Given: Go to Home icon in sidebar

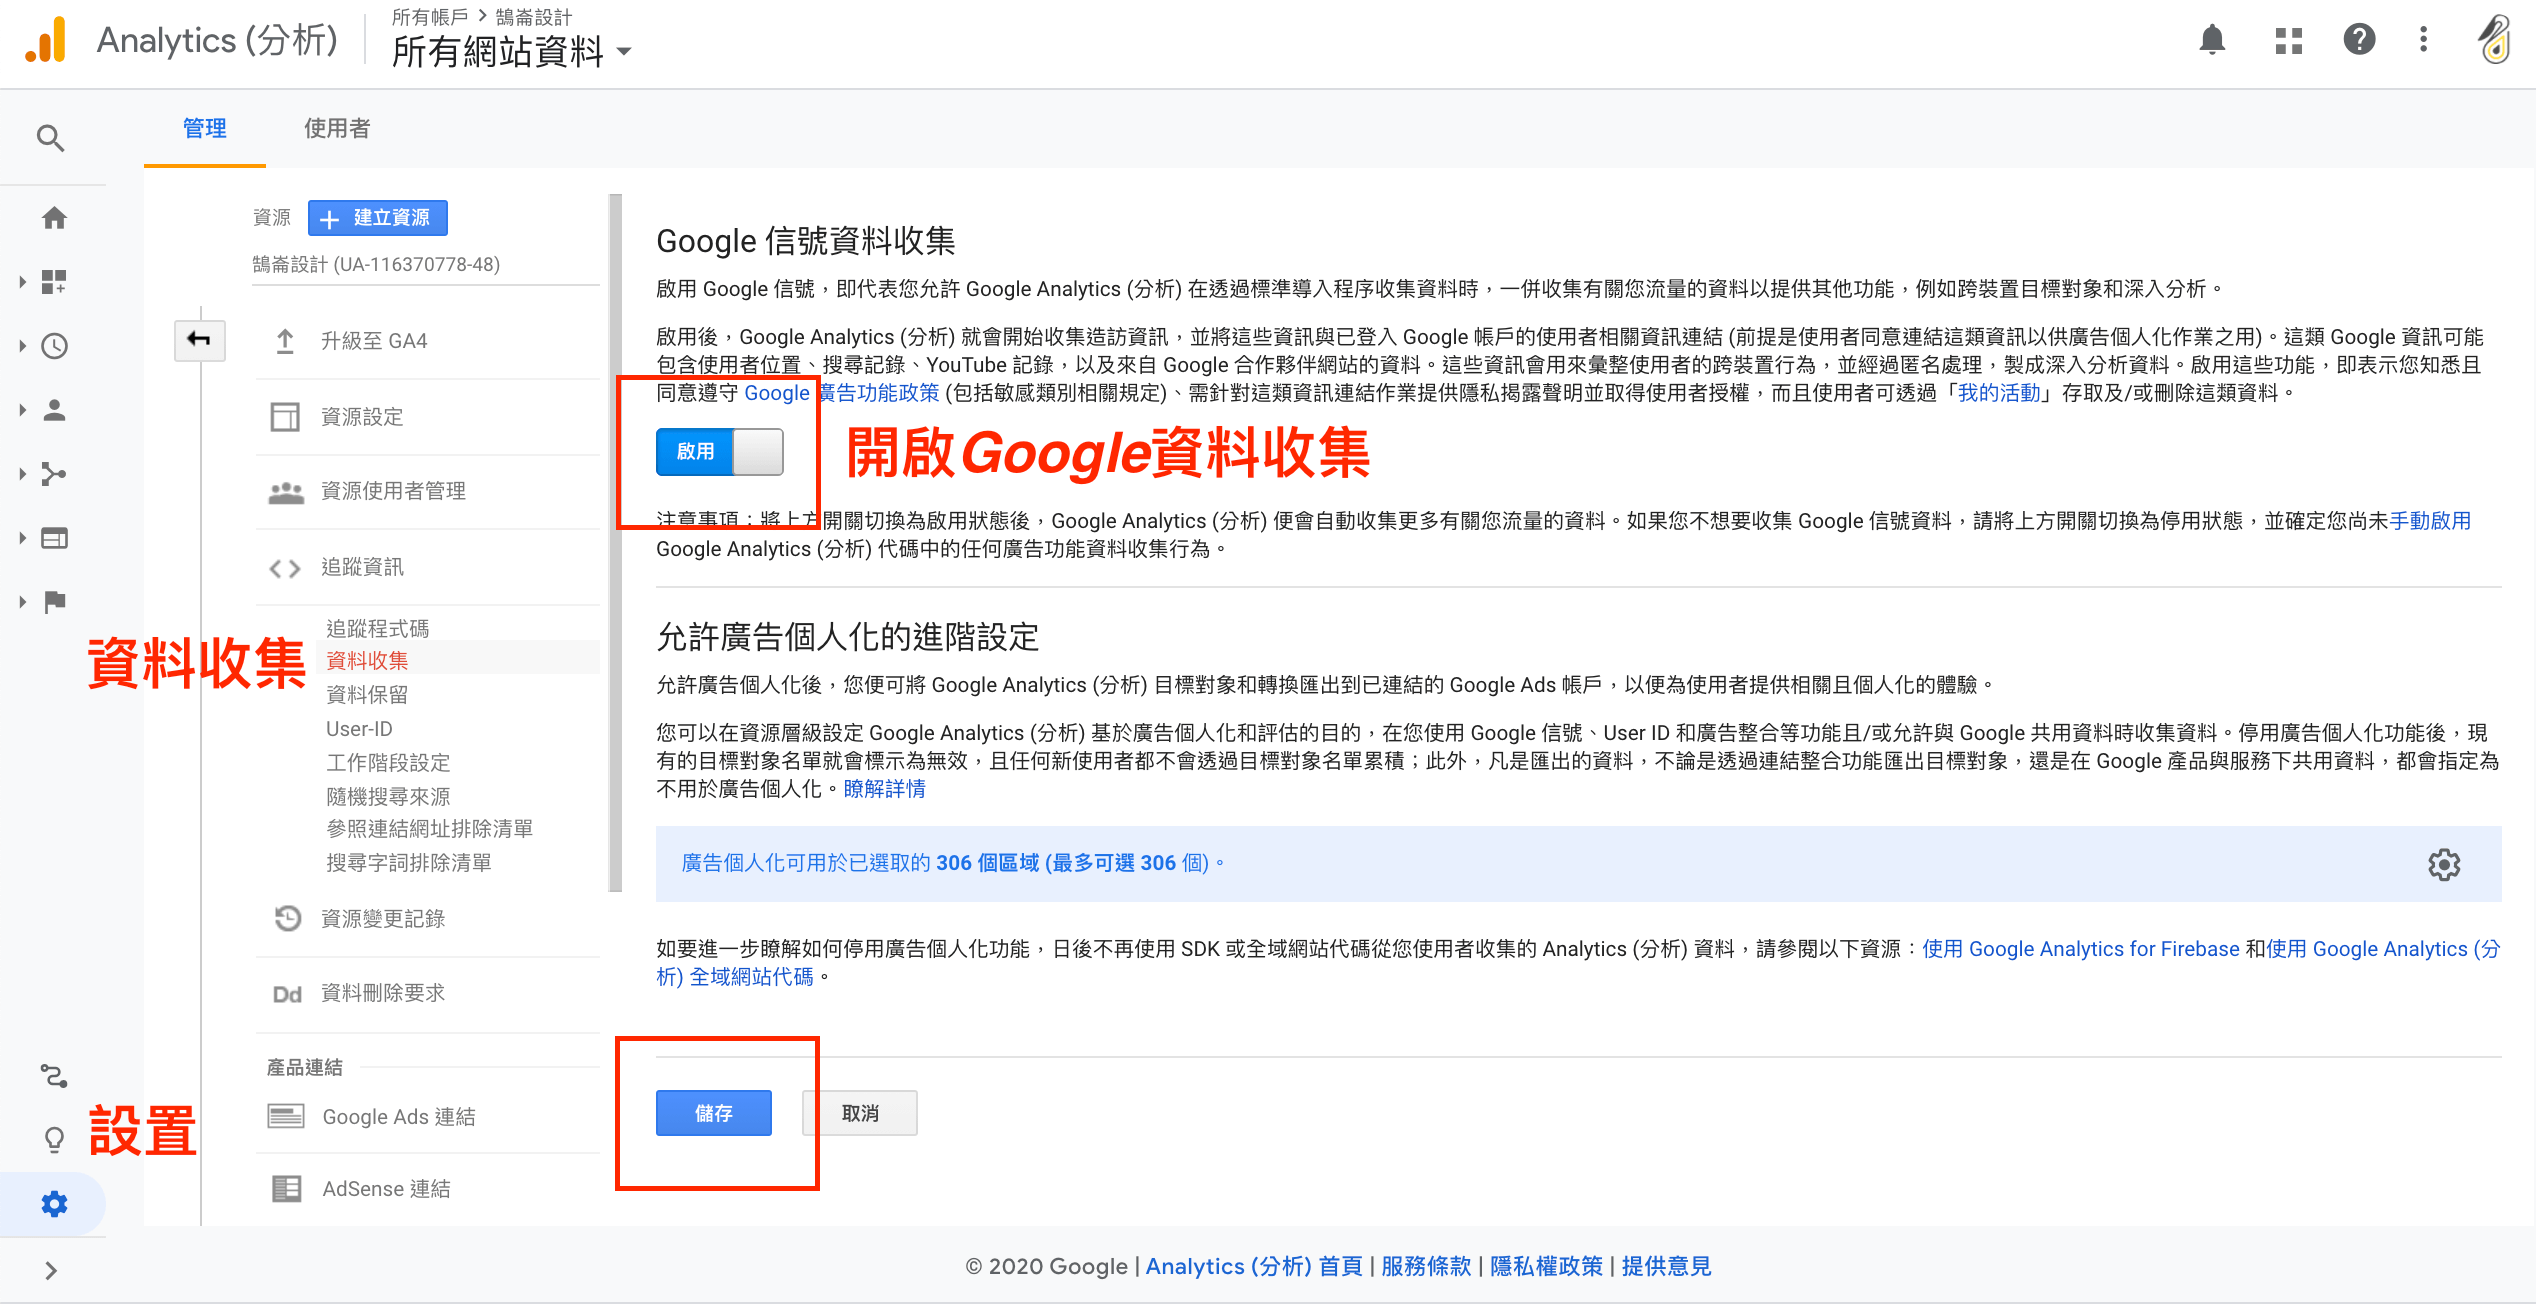Looking at the screenshot, I should [x=54, y=218].
